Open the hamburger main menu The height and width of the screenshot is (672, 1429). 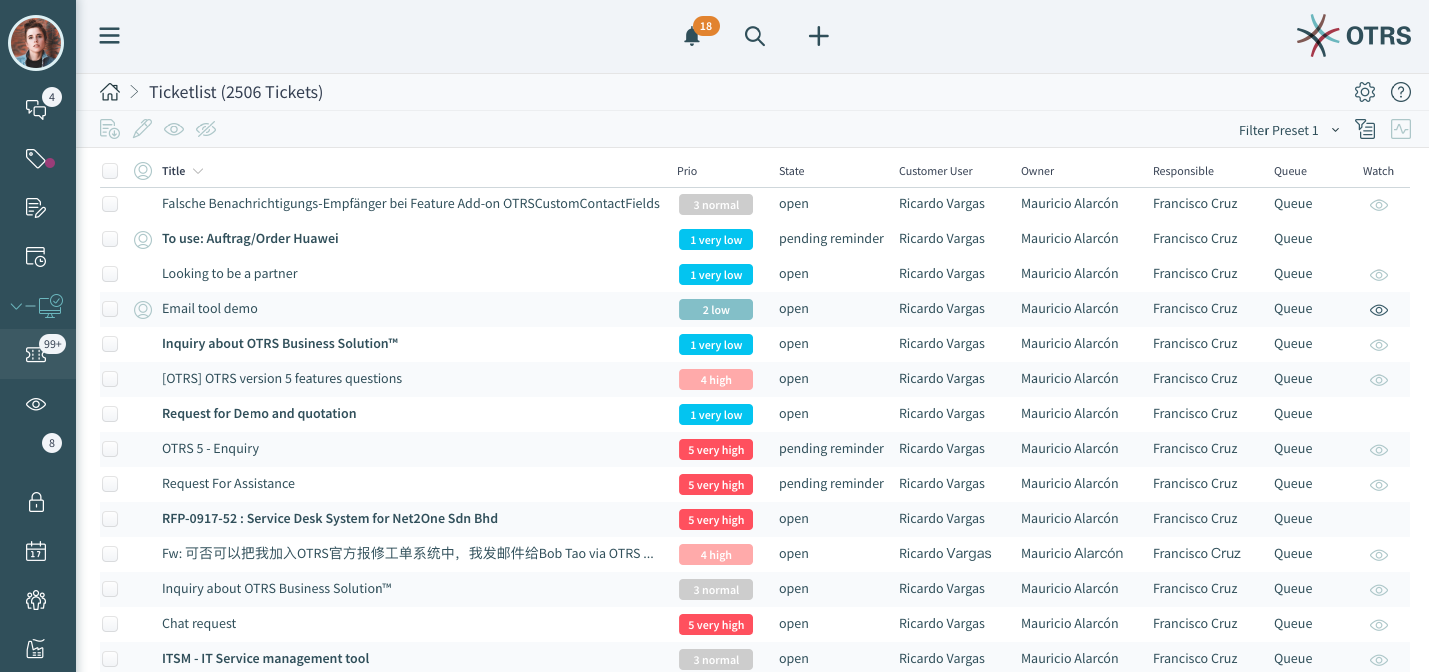tap(110, 36)
